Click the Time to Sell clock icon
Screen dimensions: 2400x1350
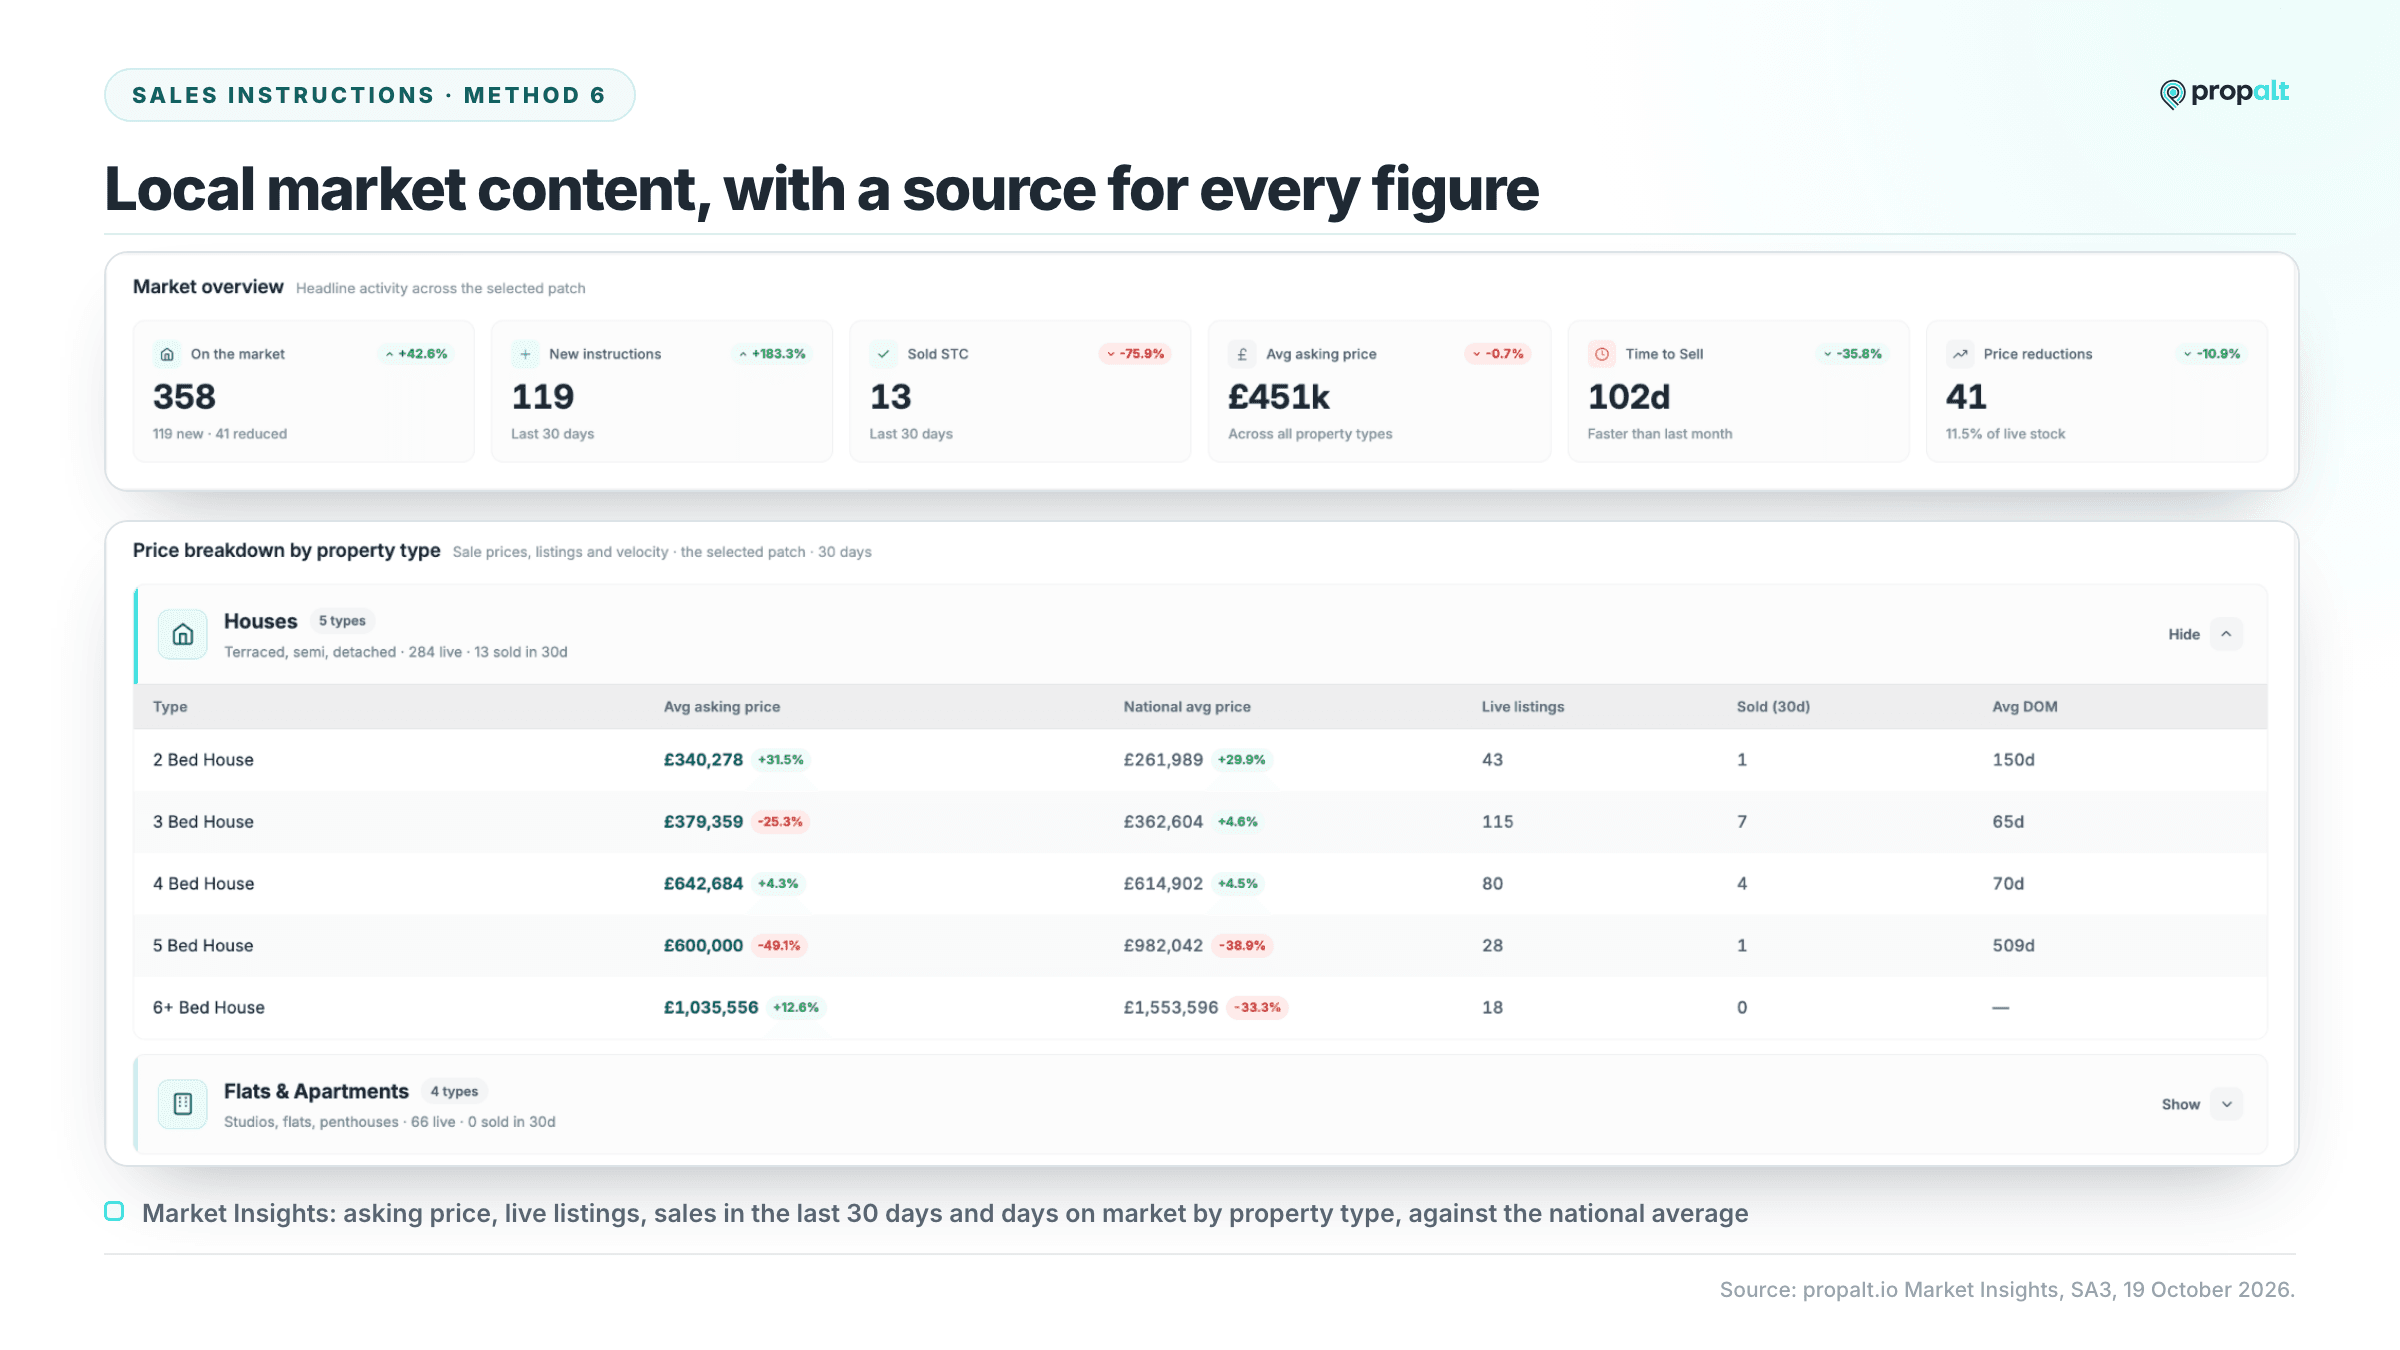(1602, 354)
